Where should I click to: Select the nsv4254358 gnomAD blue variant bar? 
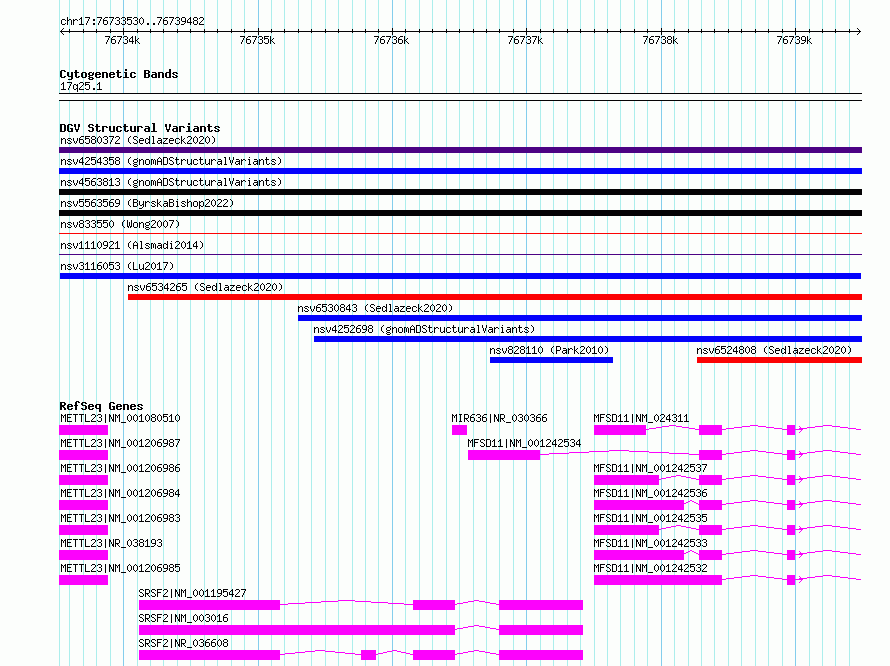click(x=460, y=171)
